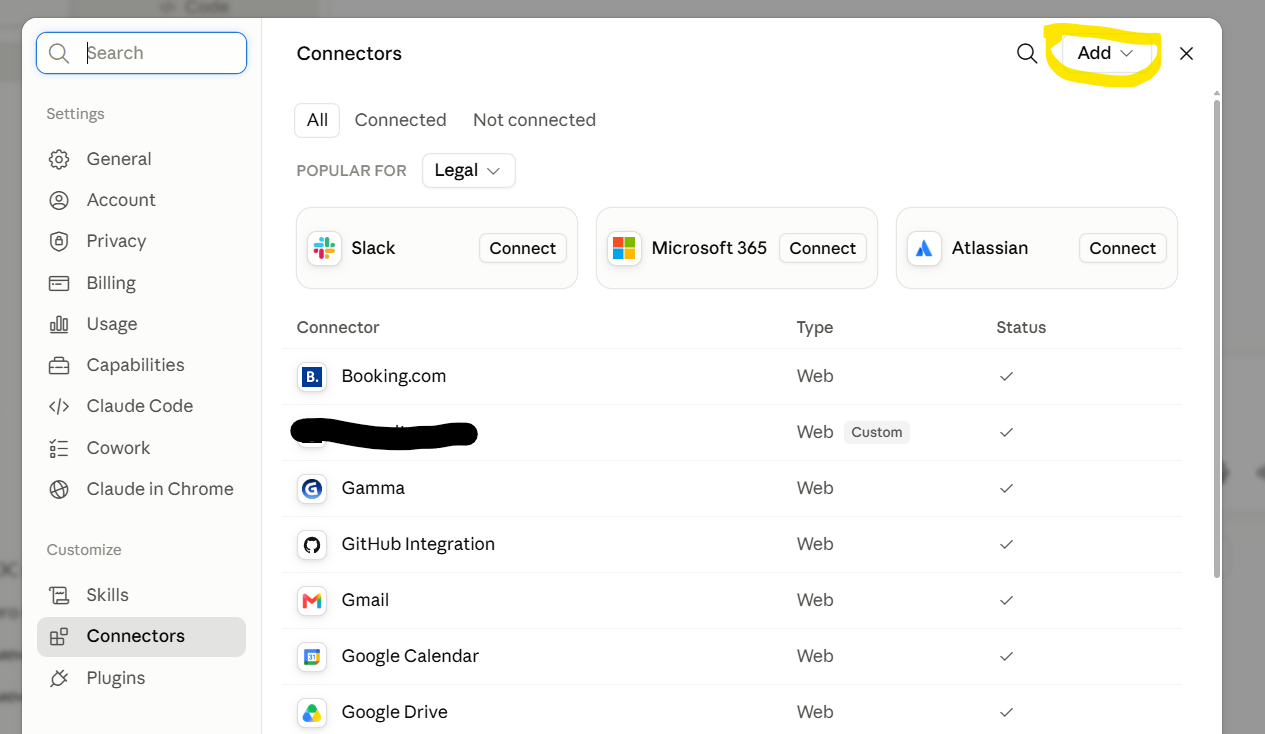This screenshot has height=734, width=1265.
Task: Click the Claude Code brackets icon
Action: 59,406
